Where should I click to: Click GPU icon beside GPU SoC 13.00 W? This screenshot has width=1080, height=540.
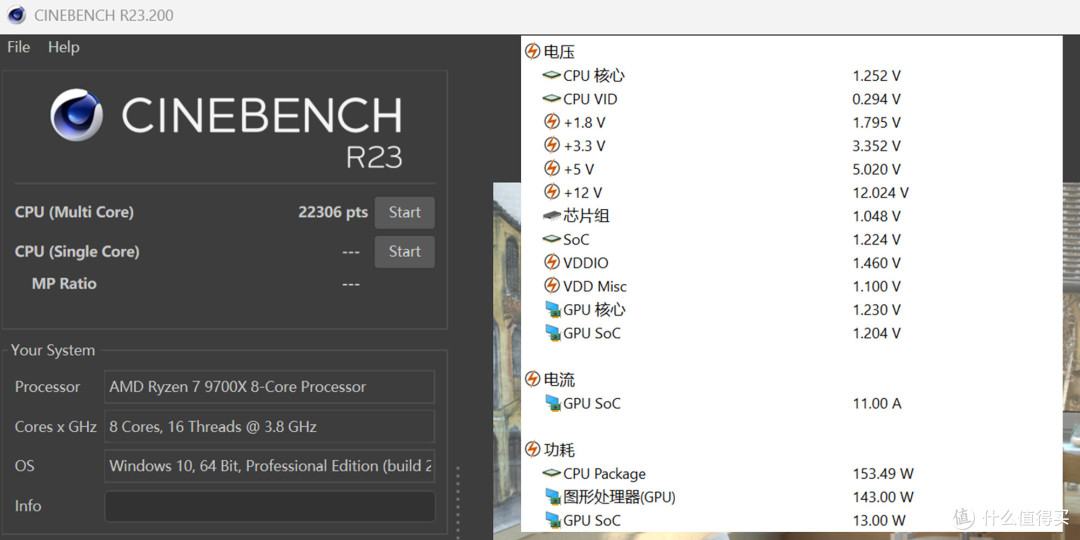(552, 520)
